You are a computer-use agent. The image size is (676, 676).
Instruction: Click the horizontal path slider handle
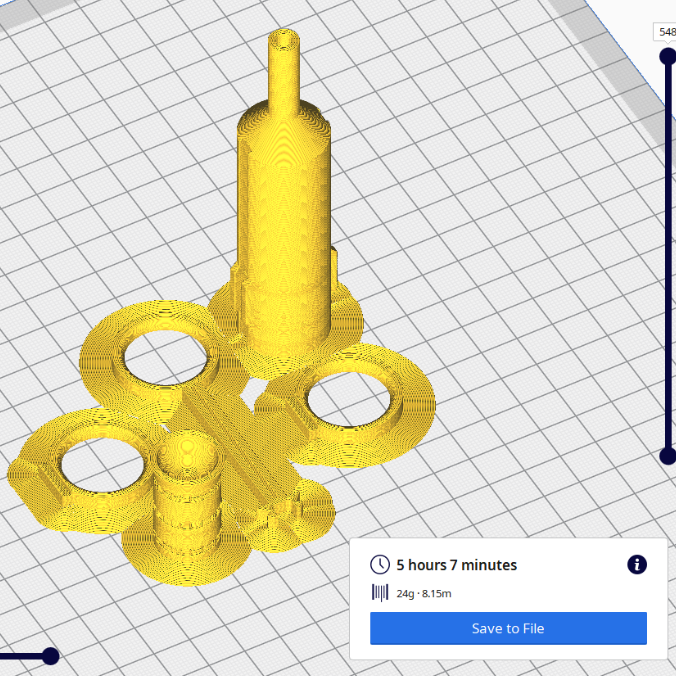click(50, 656)
